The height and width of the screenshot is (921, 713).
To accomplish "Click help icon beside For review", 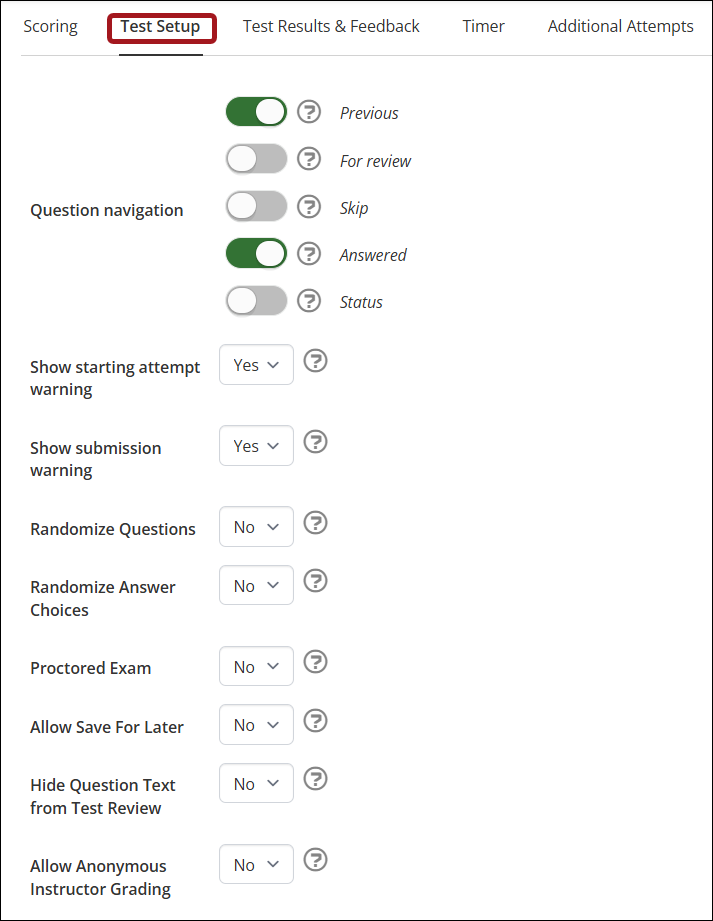I will click(309, 159).
